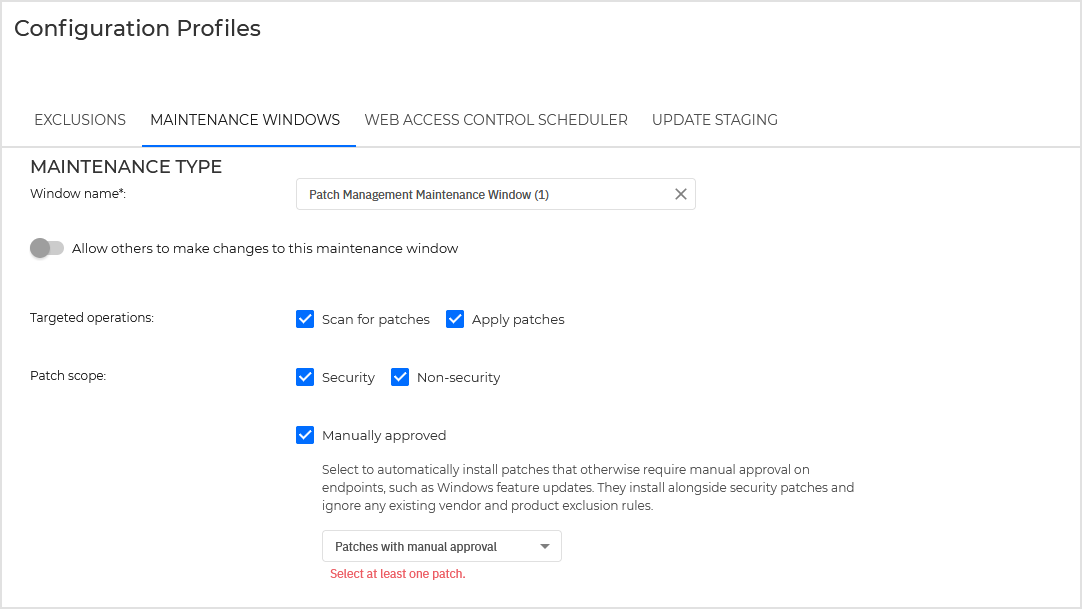Select the Update Staging tab
1082x609 pixels.
coord(714,119)
